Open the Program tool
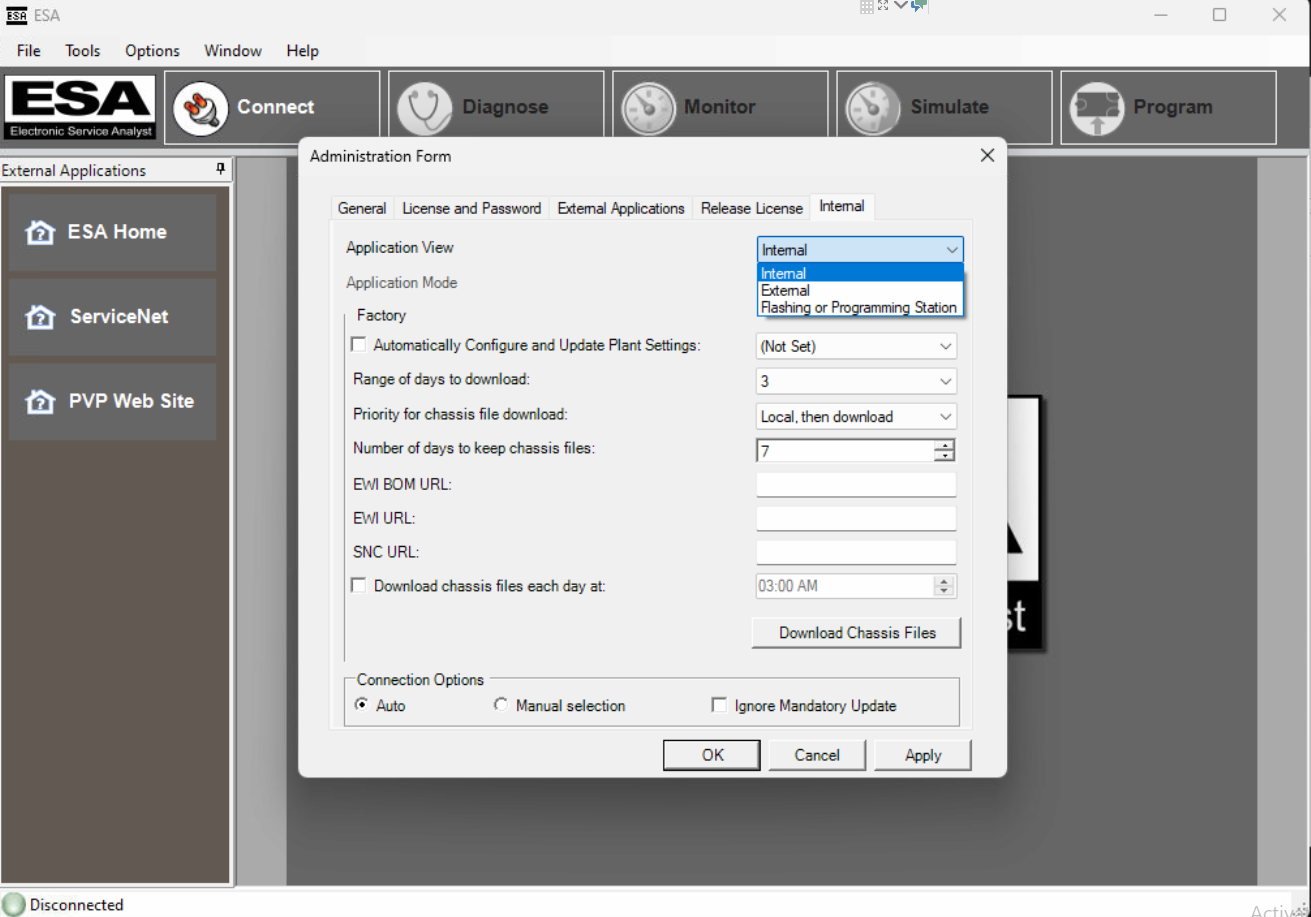The height and width of the screenshot is (917, 1311). click(x=1097, y=108)
